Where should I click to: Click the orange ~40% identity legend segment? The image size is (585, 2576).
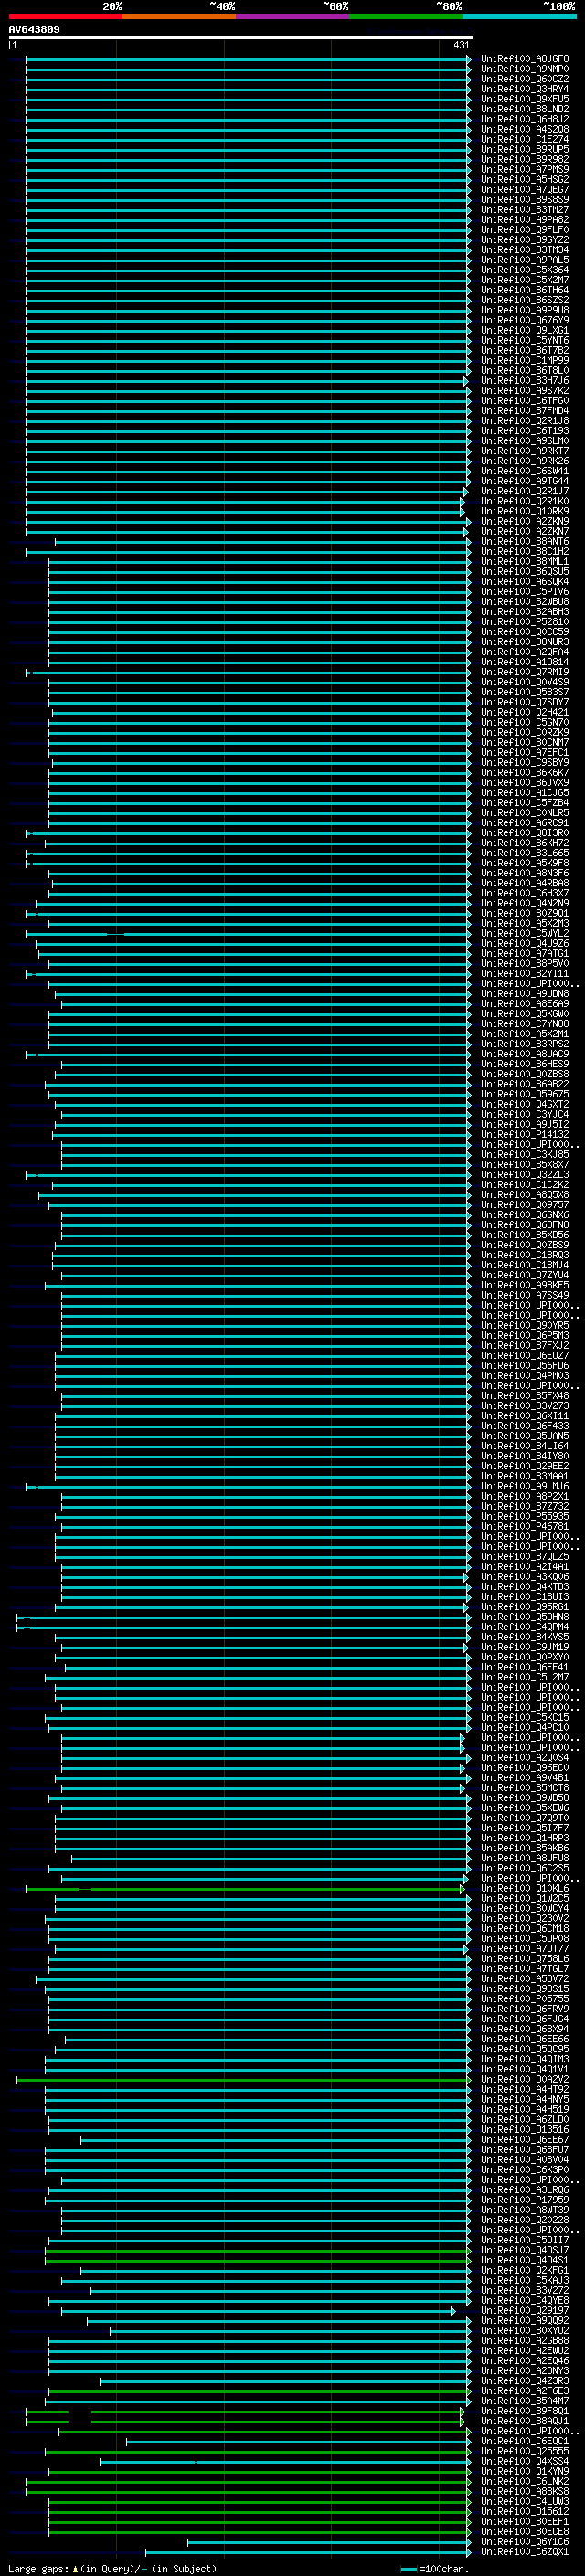(x=179, y=16)
